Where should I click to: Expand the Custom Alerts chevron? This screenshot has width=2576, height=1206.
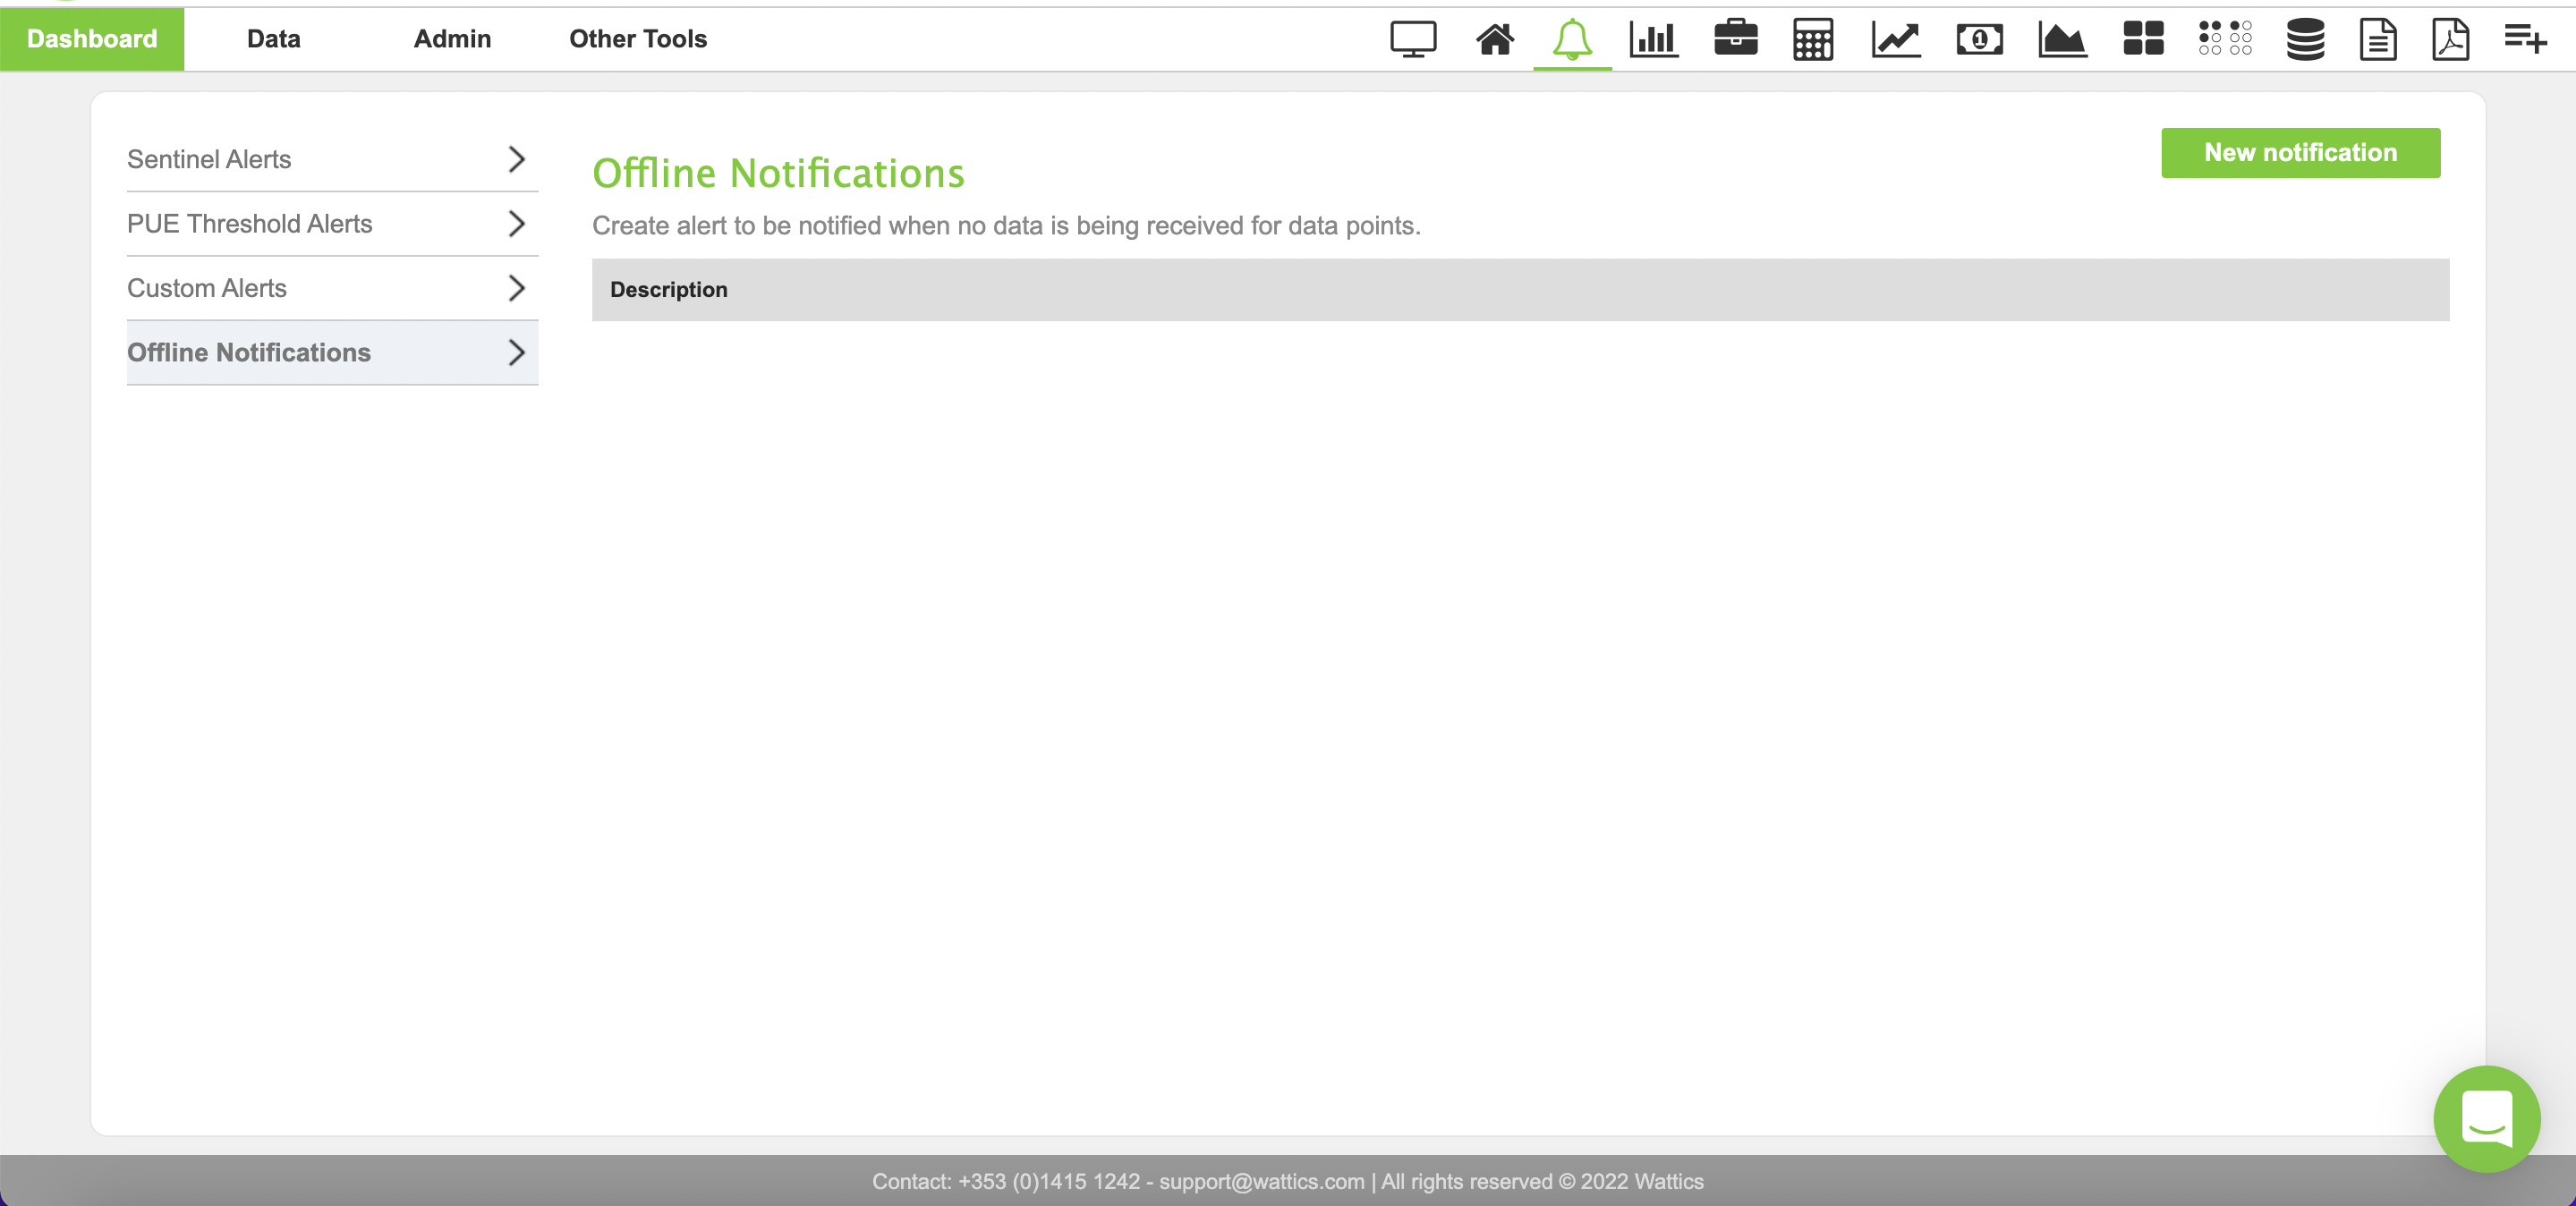(x=516, y=288)
